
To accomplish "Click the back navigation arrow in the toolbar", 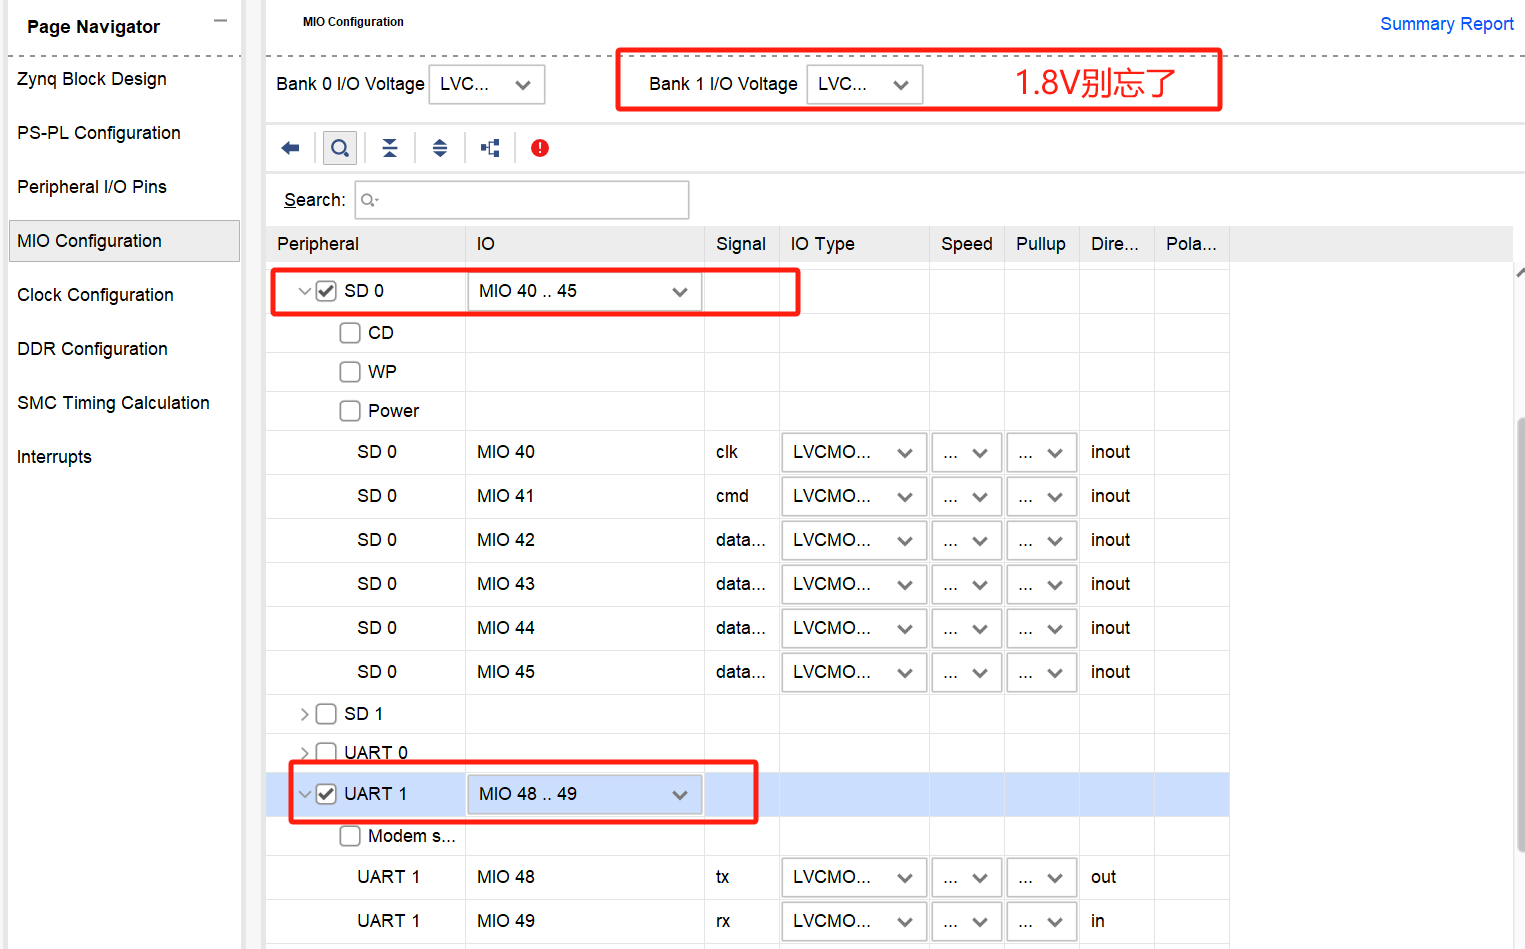I will pos(289,147).
